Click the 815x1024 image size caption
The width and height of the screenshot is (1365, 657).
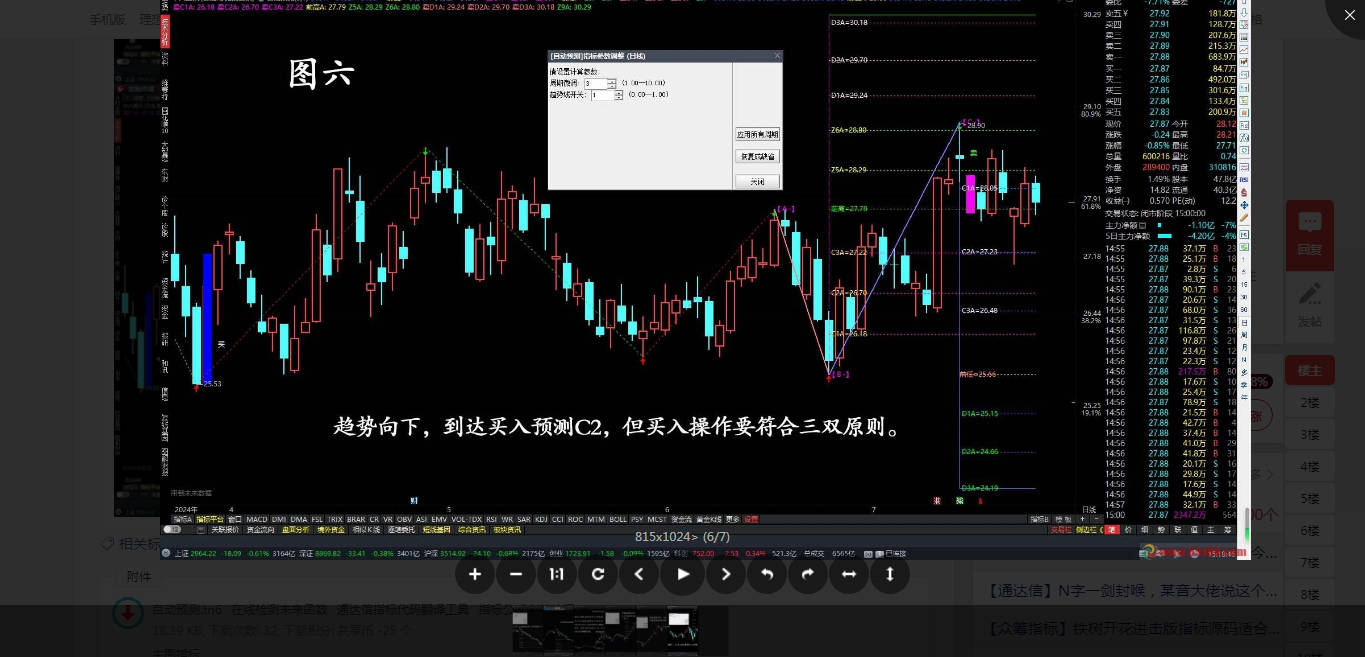(x=682, y=537)
